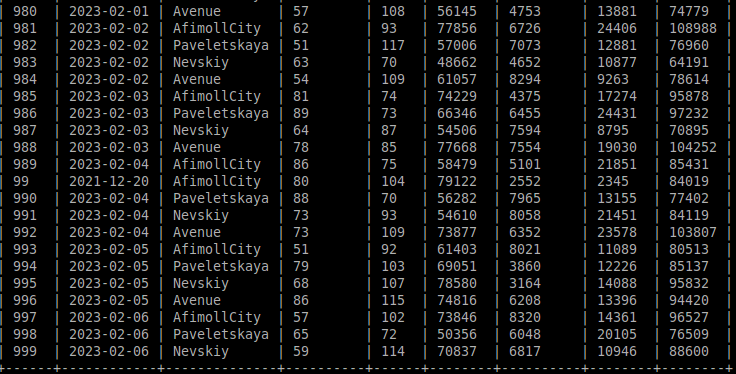Click the ID cell 985
The height and width of the screenshot is (374, 736).
pyautogui.click(x=25, y=96)
